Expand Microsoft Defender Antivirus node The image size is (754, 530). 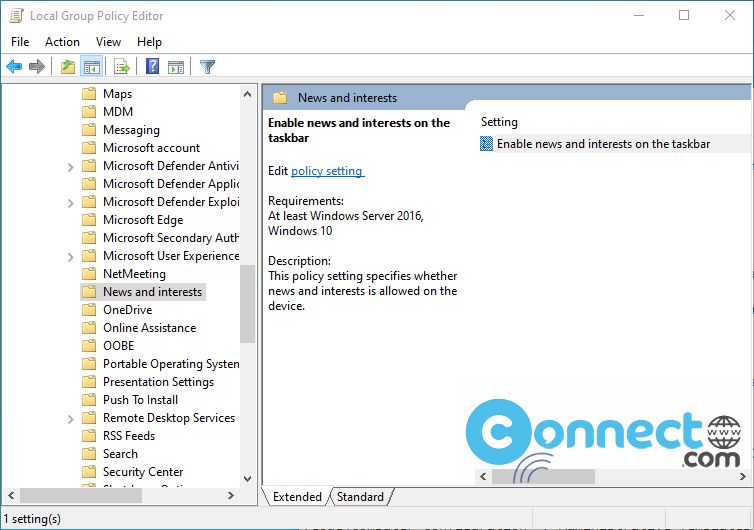coord(71,167)
